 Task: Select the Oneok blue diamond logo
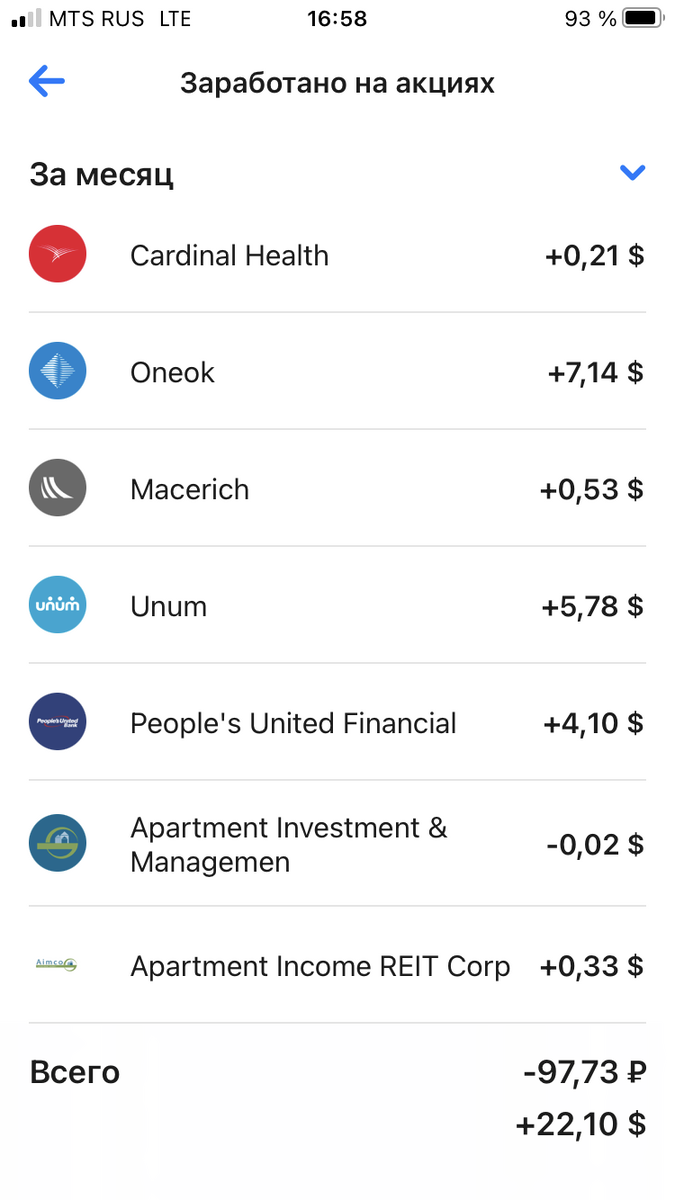pos(58,372)
